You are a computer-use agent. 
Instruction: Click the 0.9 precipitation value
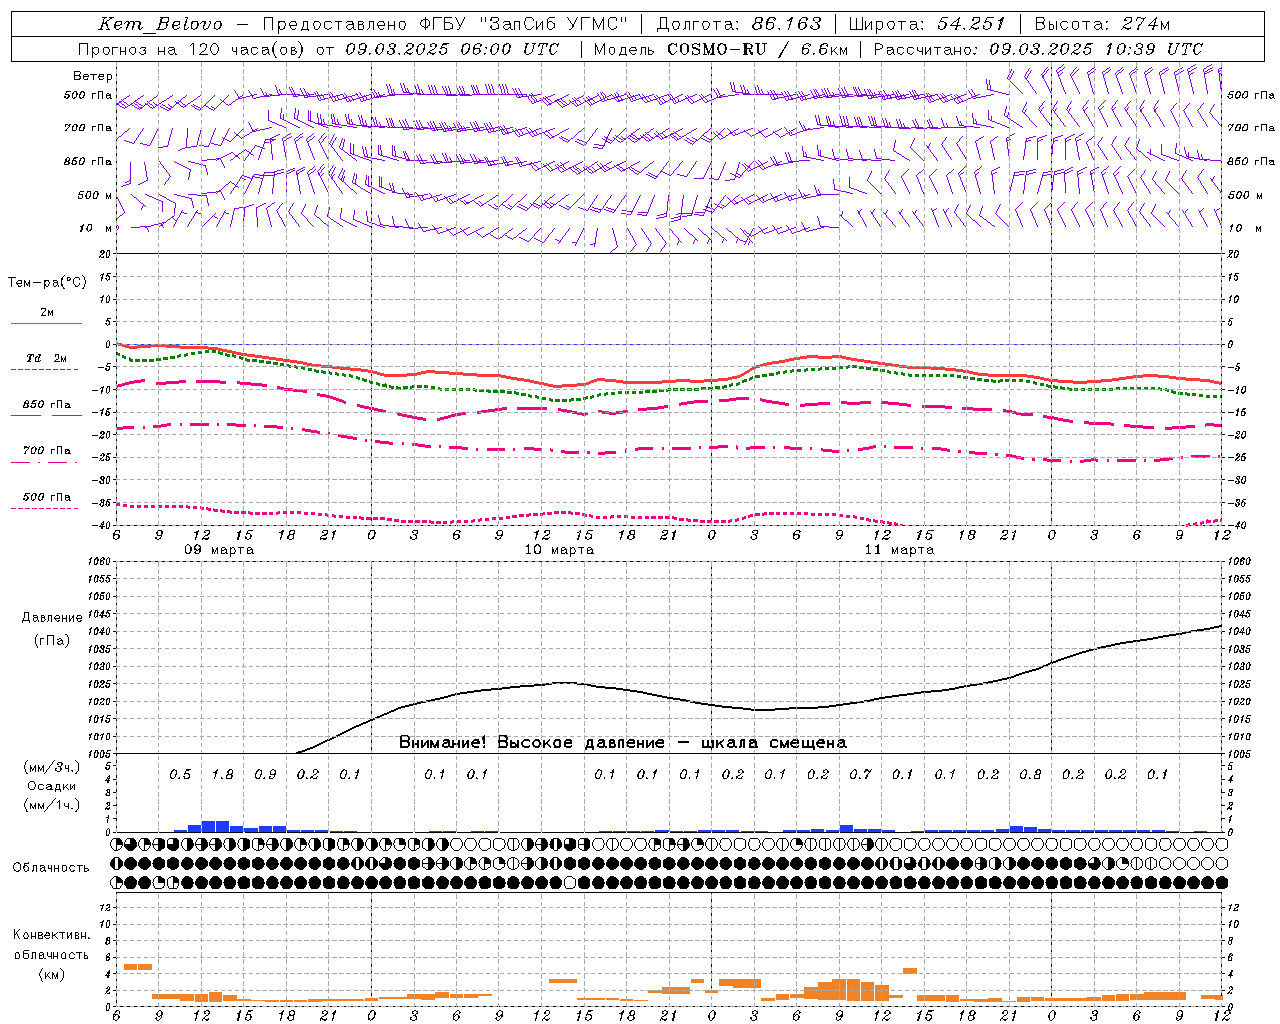(x=265, y=775)
